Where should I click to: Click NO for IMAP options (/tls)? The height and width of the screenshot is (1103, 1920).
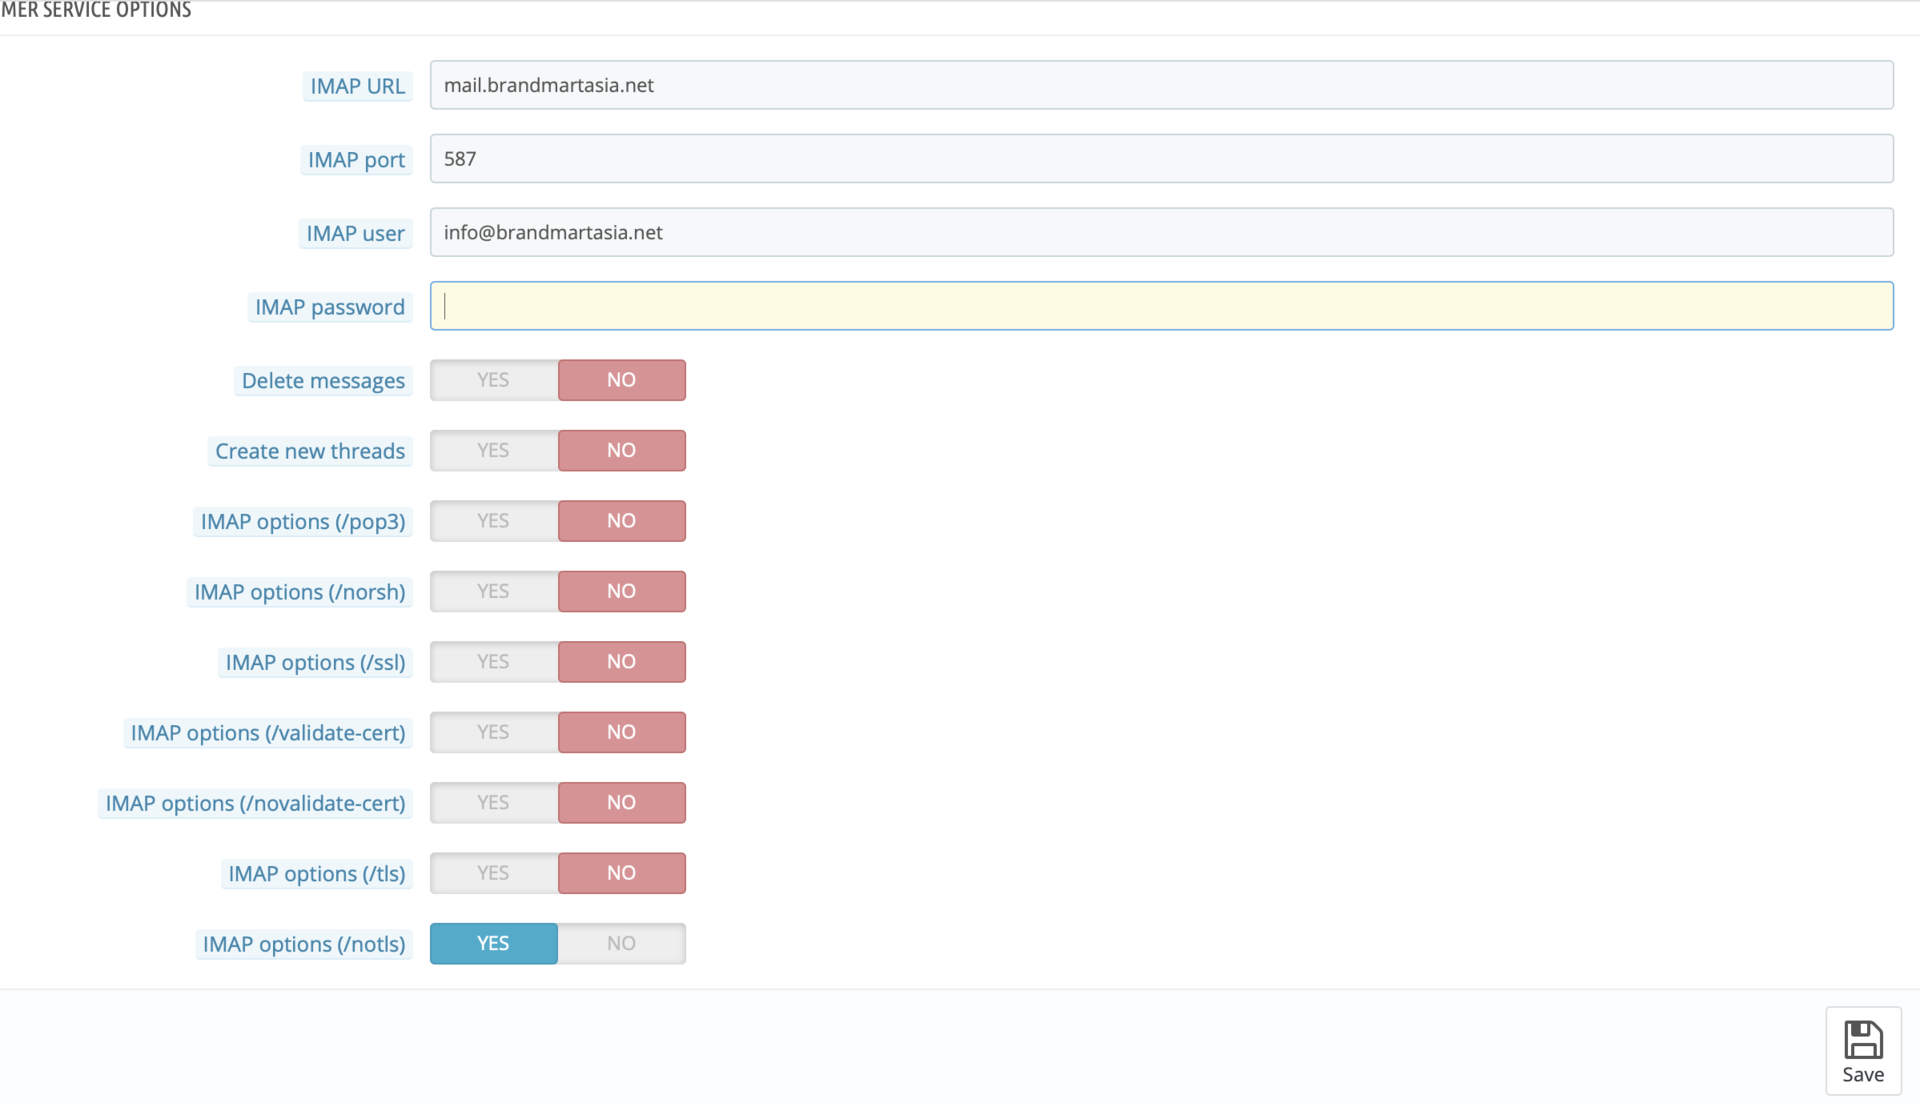click(621, 873)
